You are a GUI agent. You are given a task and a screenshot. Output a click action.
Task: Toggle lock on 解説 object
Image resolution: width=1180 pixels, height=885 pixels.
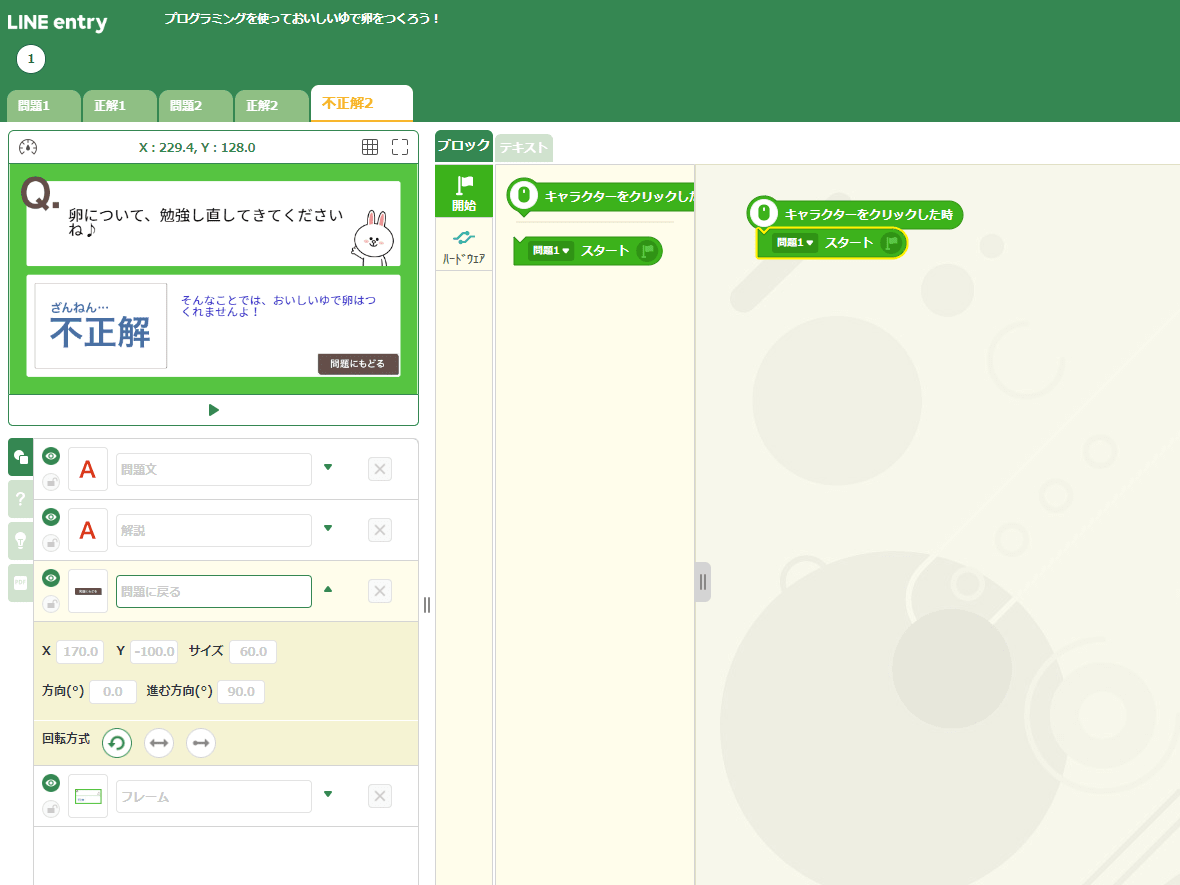[x=50, y=543]
